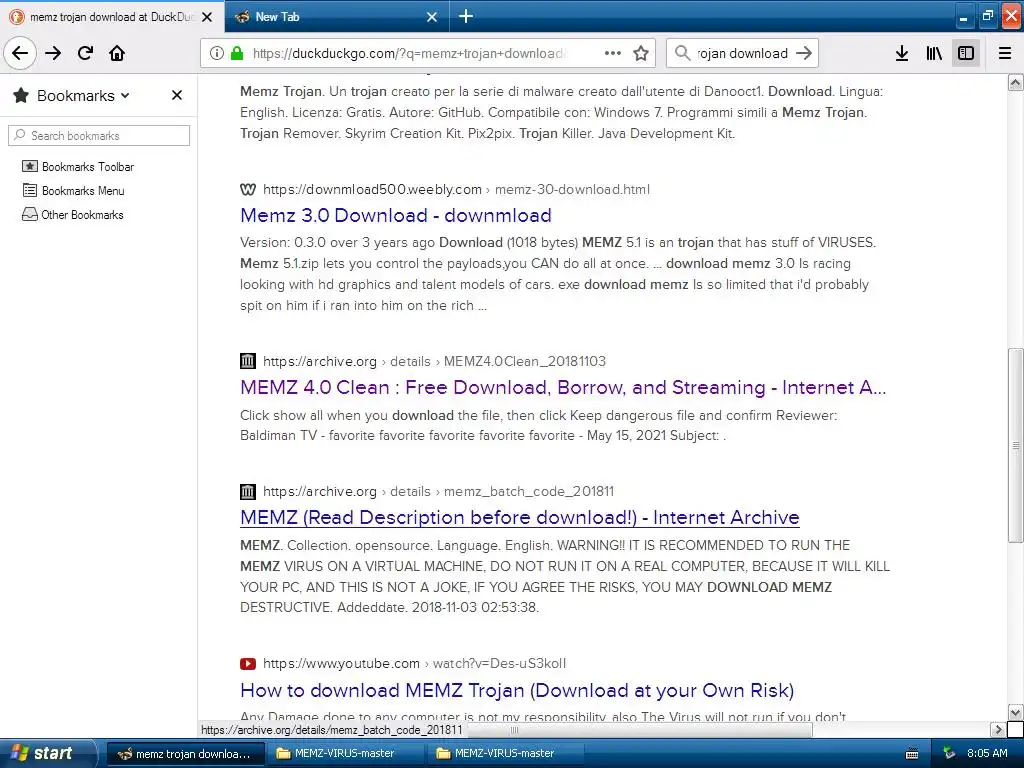
Task: Submit search with the arrow in search box
Action: [805, 53]
